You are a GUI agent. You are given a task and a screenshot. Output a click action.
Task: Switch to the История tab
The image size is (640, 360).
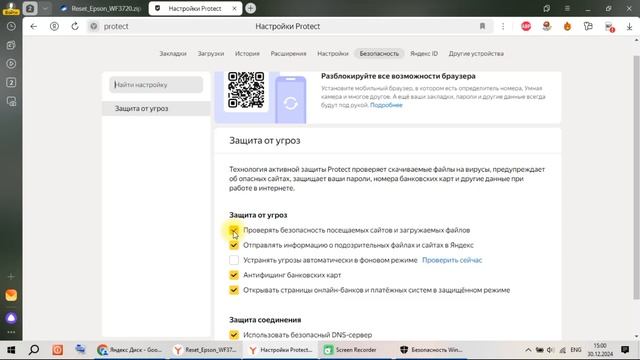(247, 53)
